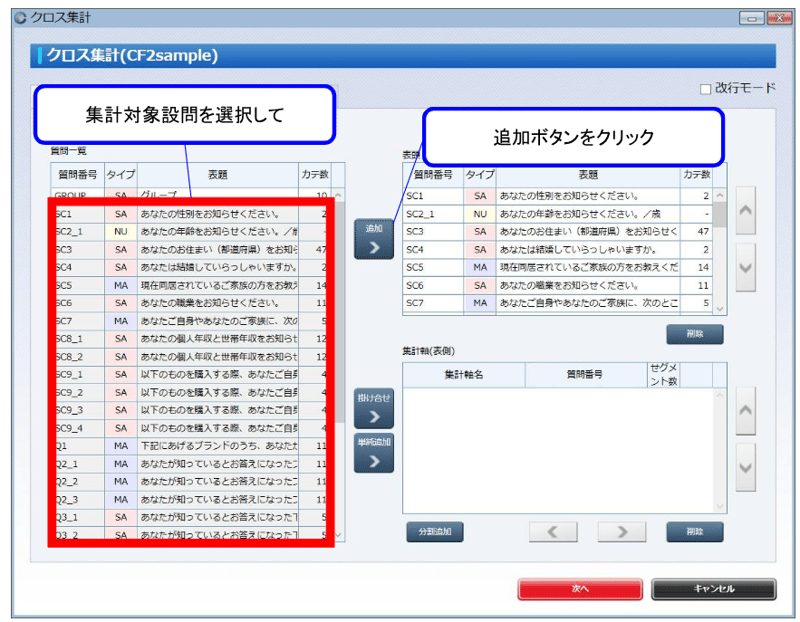Click 削除 to remove a 表頭 entry
The height and width of the screenshot is (622, 800).
click(693, 333)
